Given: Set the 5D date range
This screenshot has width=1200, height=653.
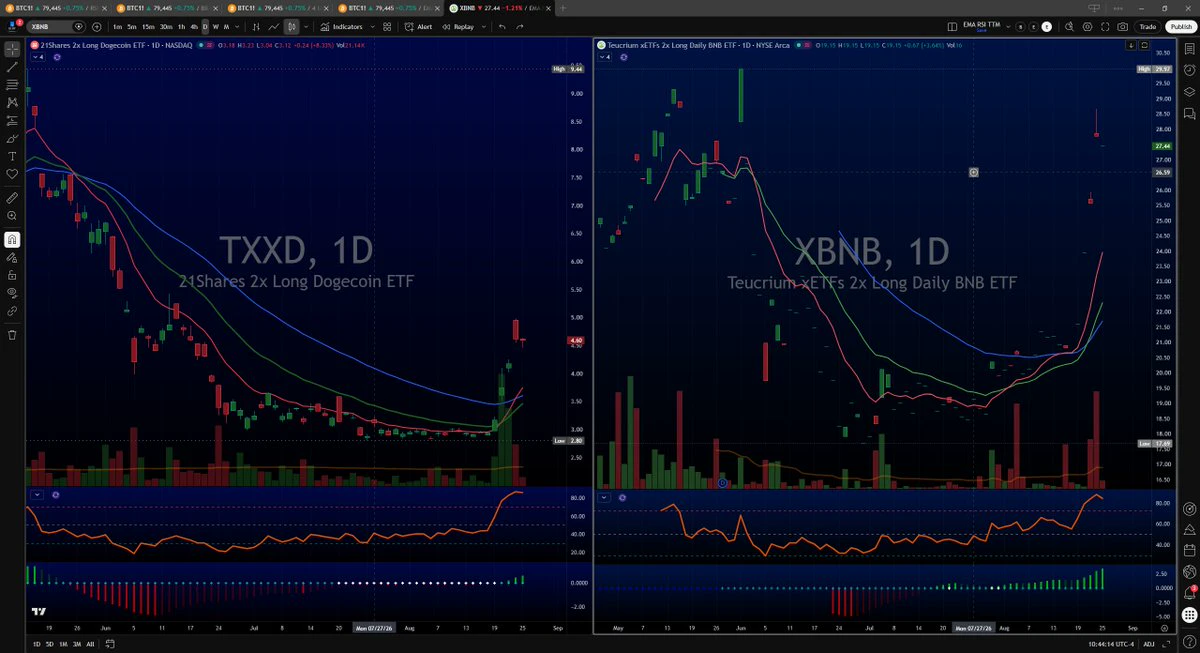Looking at the screenshot, I should coord(49,644).
